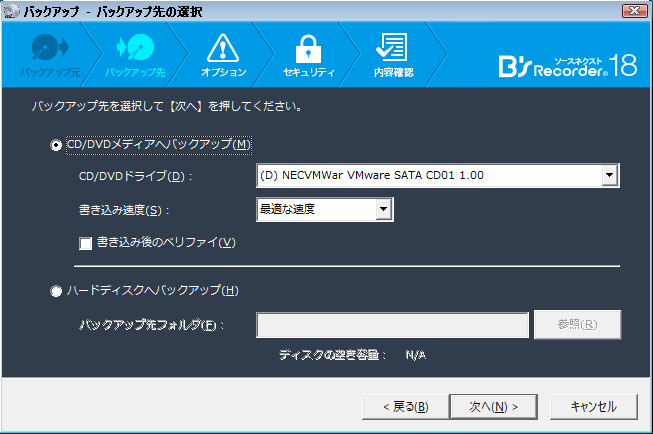This screenshot has height=434, width=653.
Task: Switch to the セキュリティ step label
Action: 308,73
